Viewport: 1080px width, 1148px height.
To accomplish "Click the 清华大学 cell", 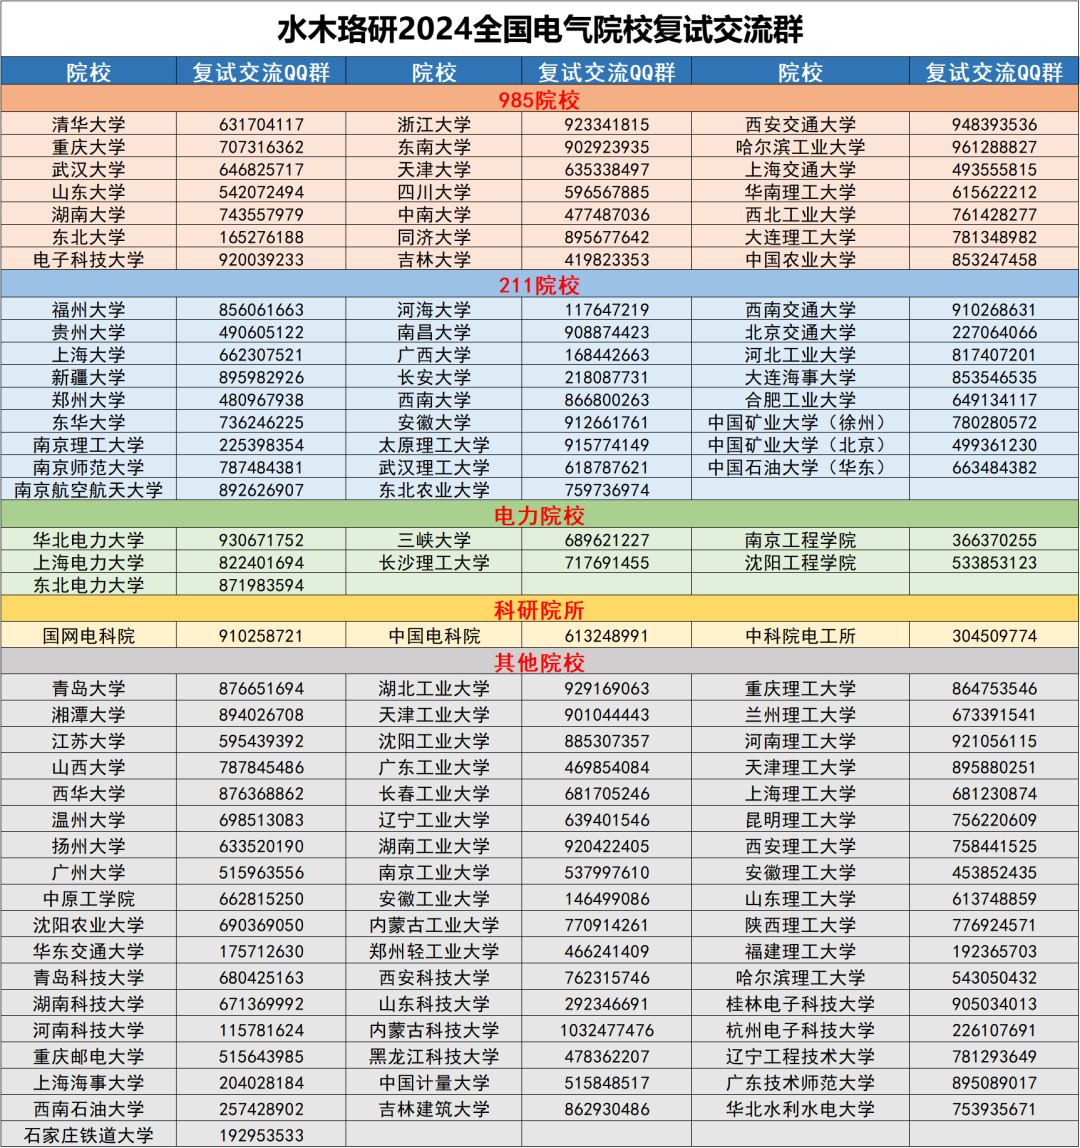I will [x=89, y=124].
